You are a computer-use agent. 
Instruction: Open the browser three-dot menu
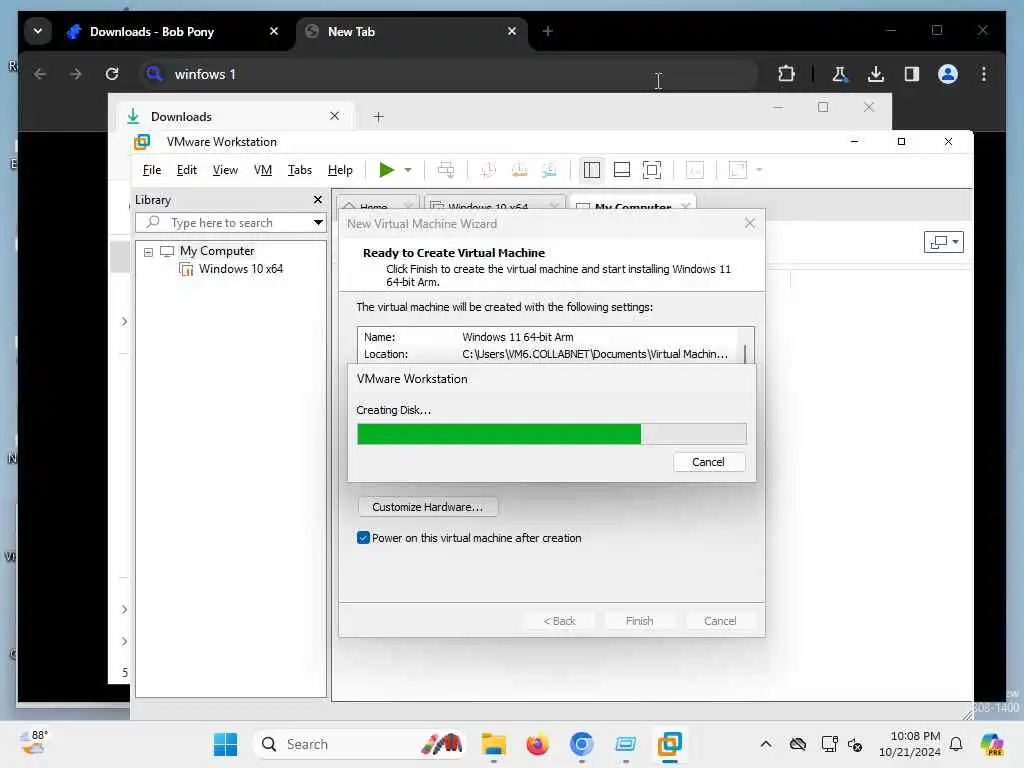[984, 74]
